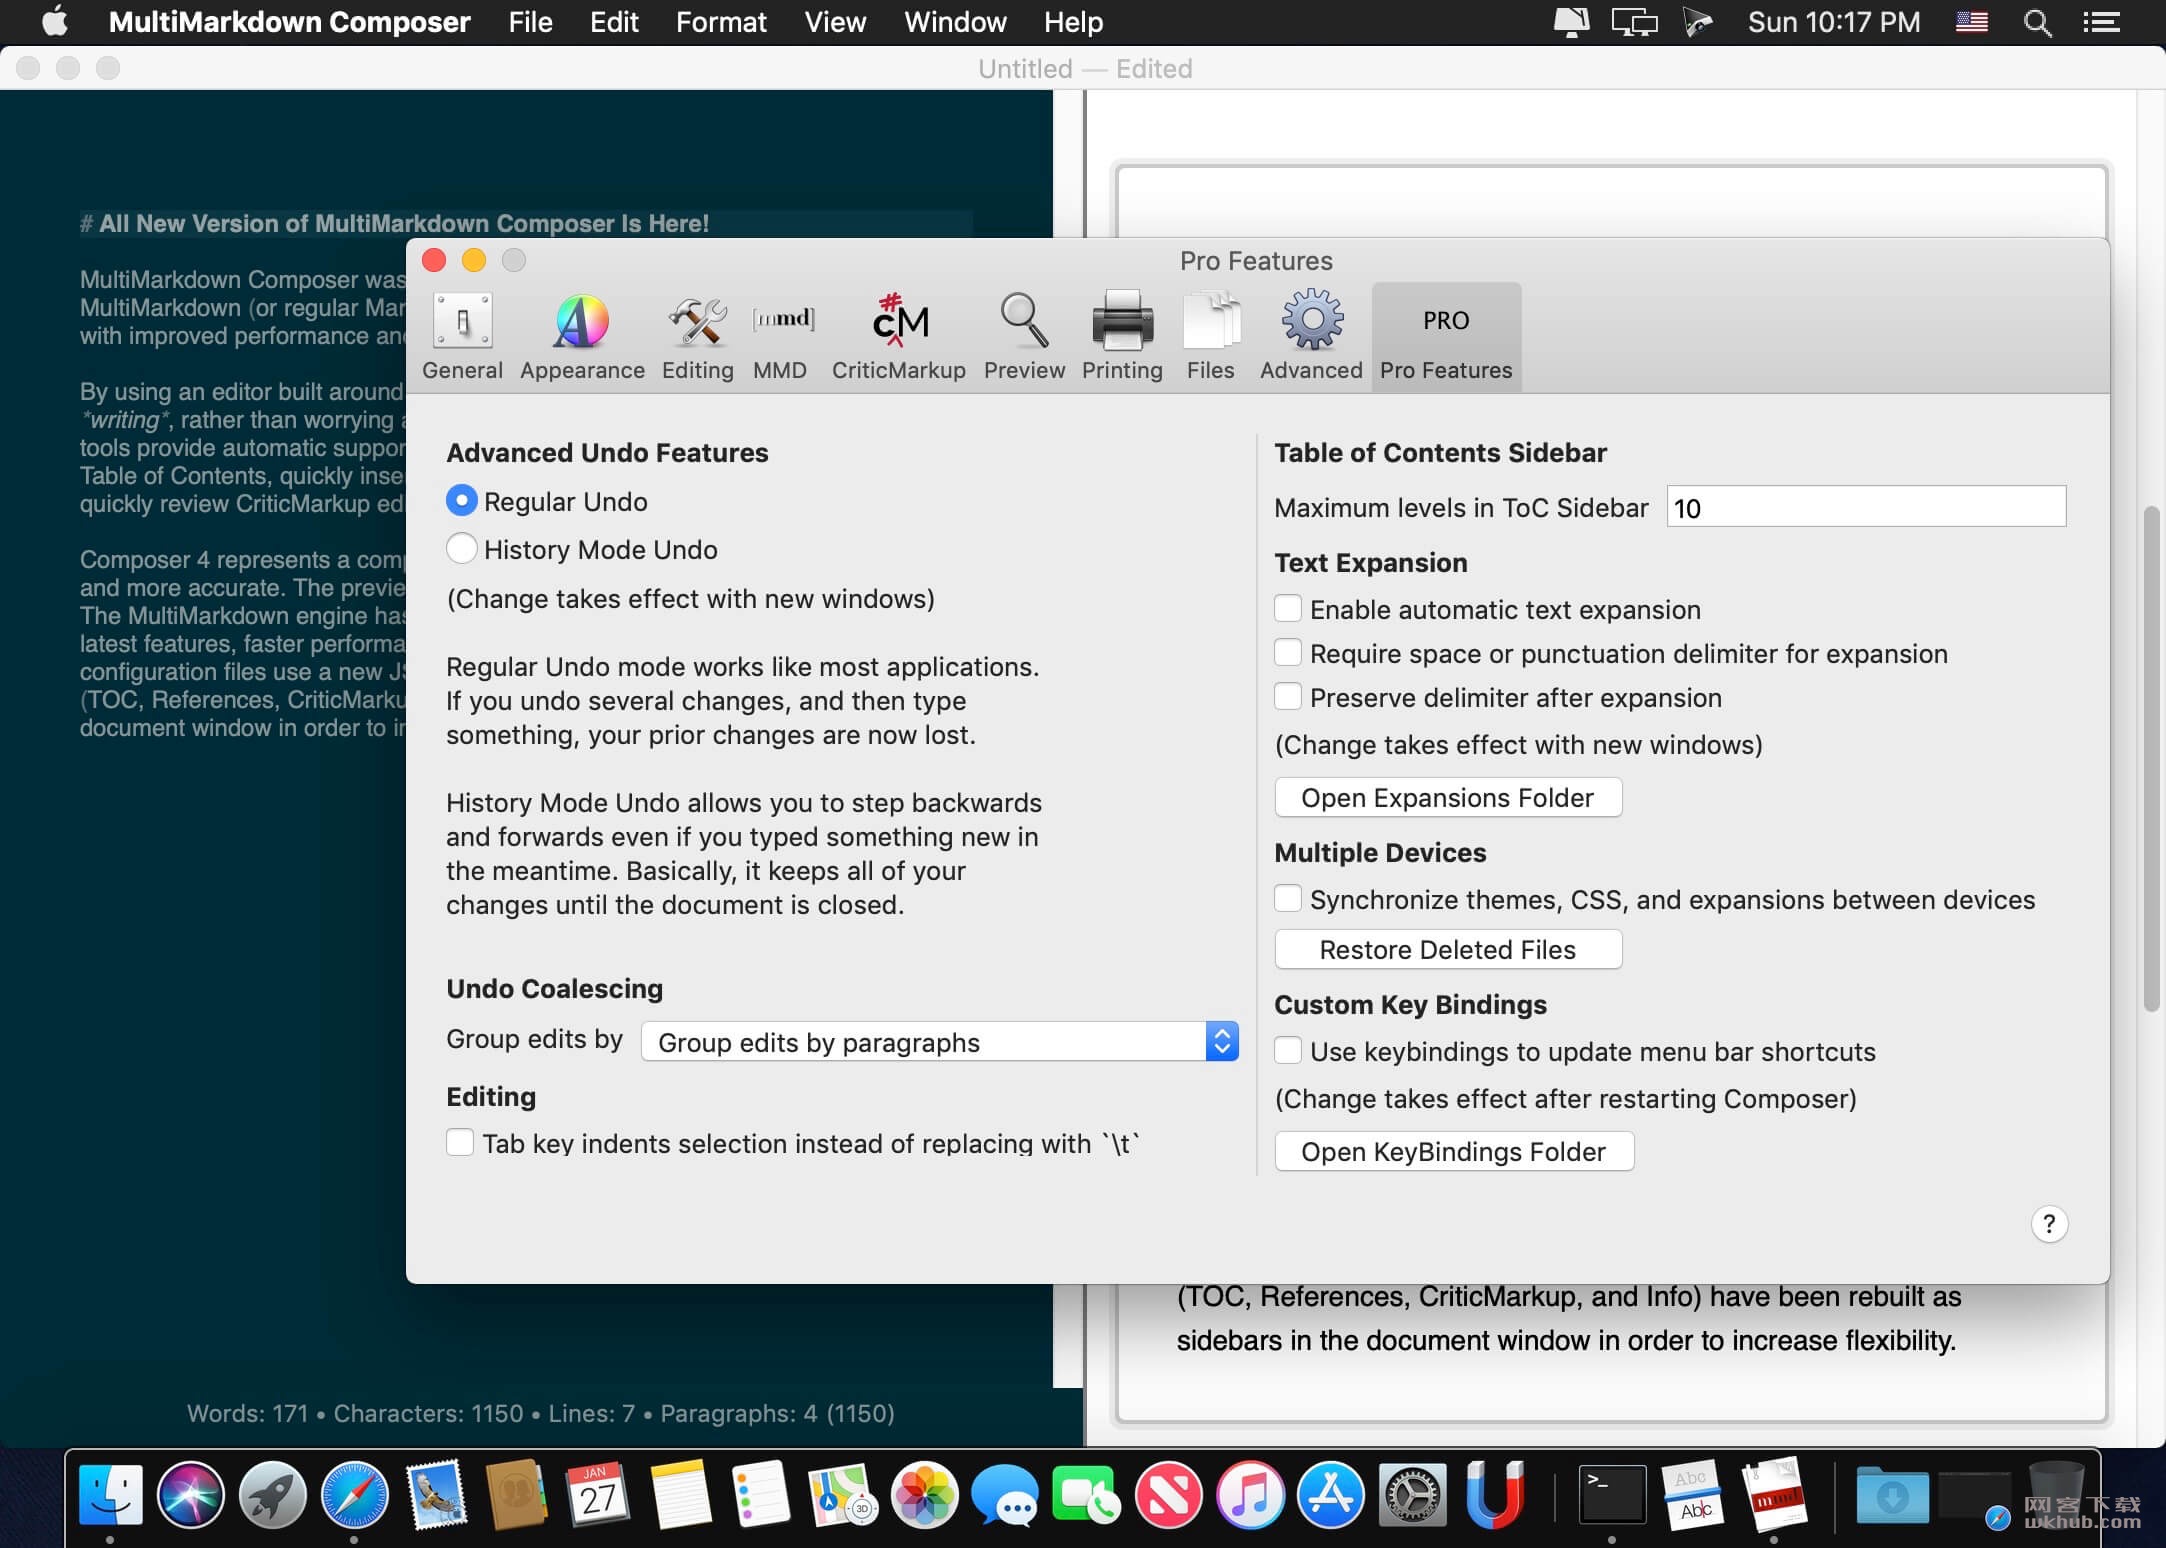The image size is (2166, 1548).
Task: Enable Tab key indents selection checkbox
Action: click(x=460, y=1143)
